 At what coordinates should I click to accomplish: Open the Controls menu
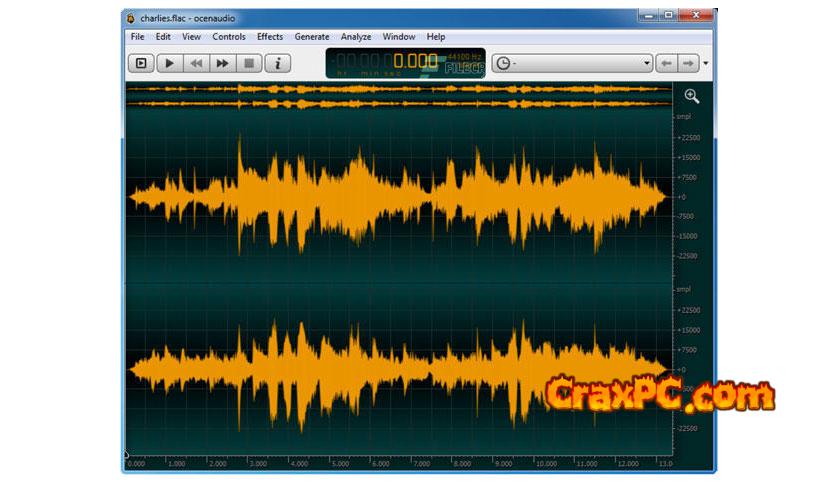pos(229,37)
